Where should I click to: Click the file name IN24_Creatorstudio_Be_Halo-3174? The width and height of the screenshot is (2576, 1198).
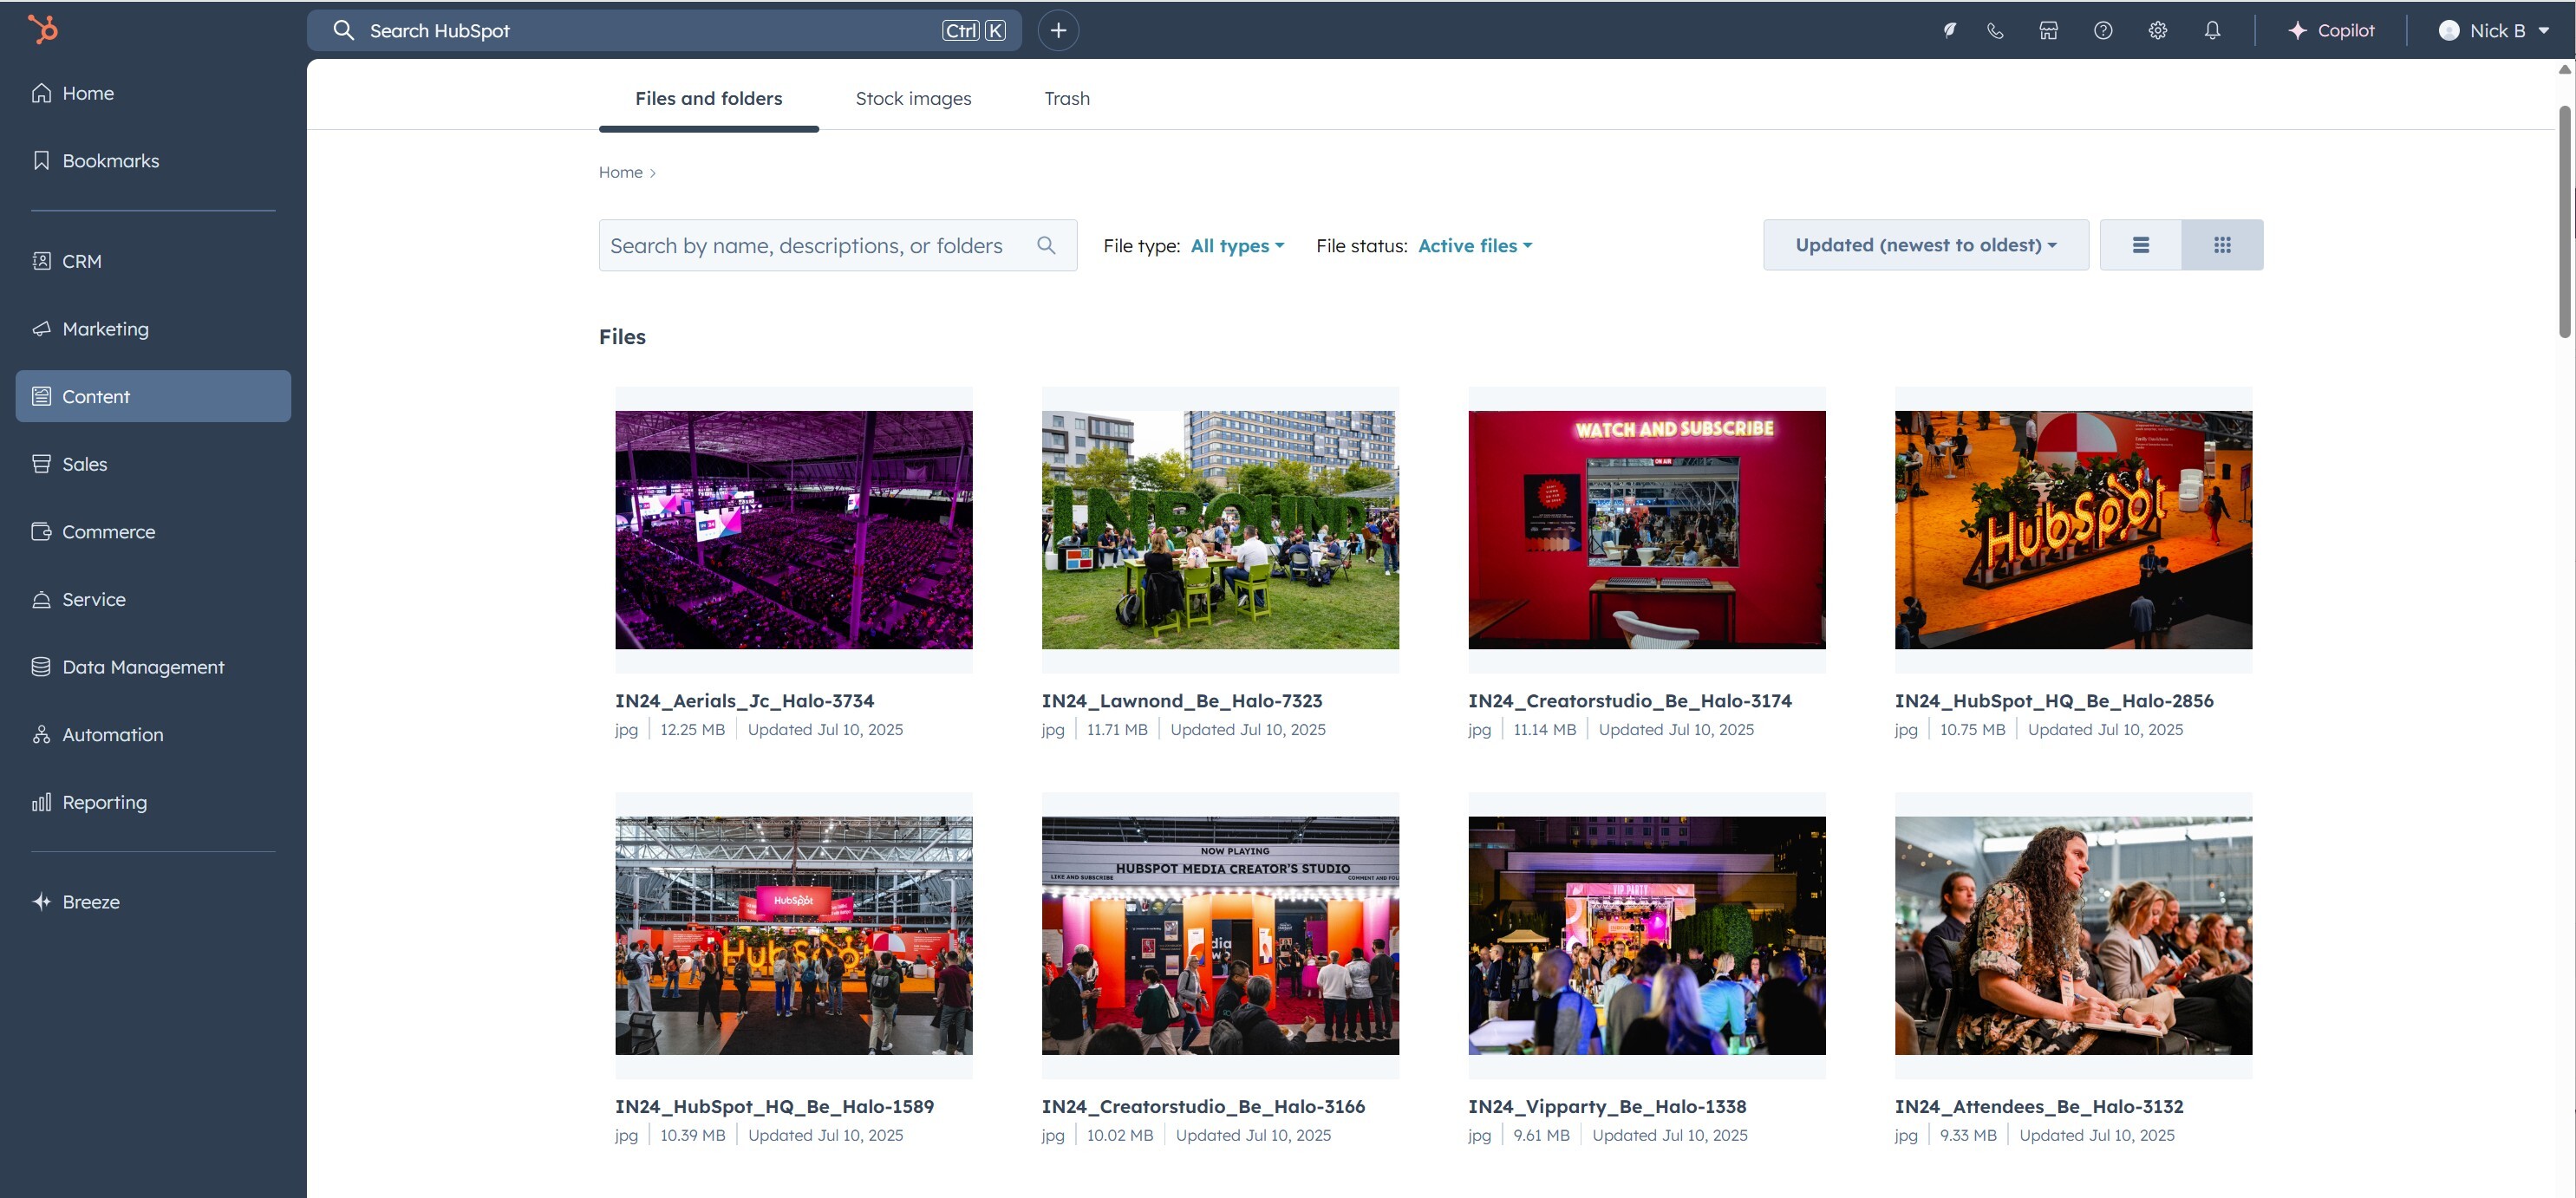[1630, 701]
